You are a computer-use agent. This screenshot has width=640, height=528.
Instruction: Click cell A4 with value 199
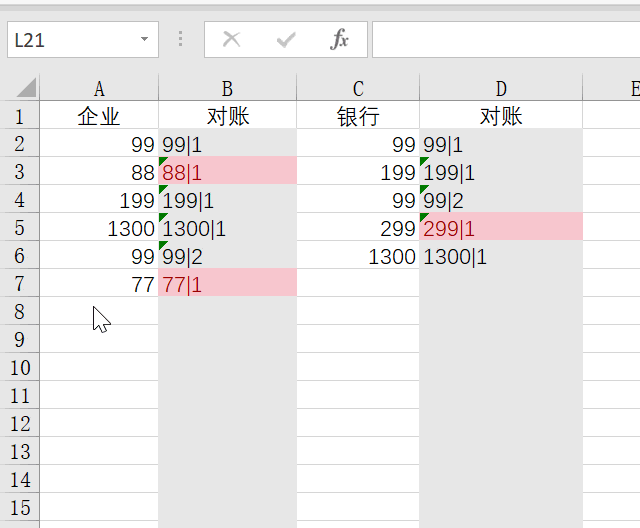[99, 199]
